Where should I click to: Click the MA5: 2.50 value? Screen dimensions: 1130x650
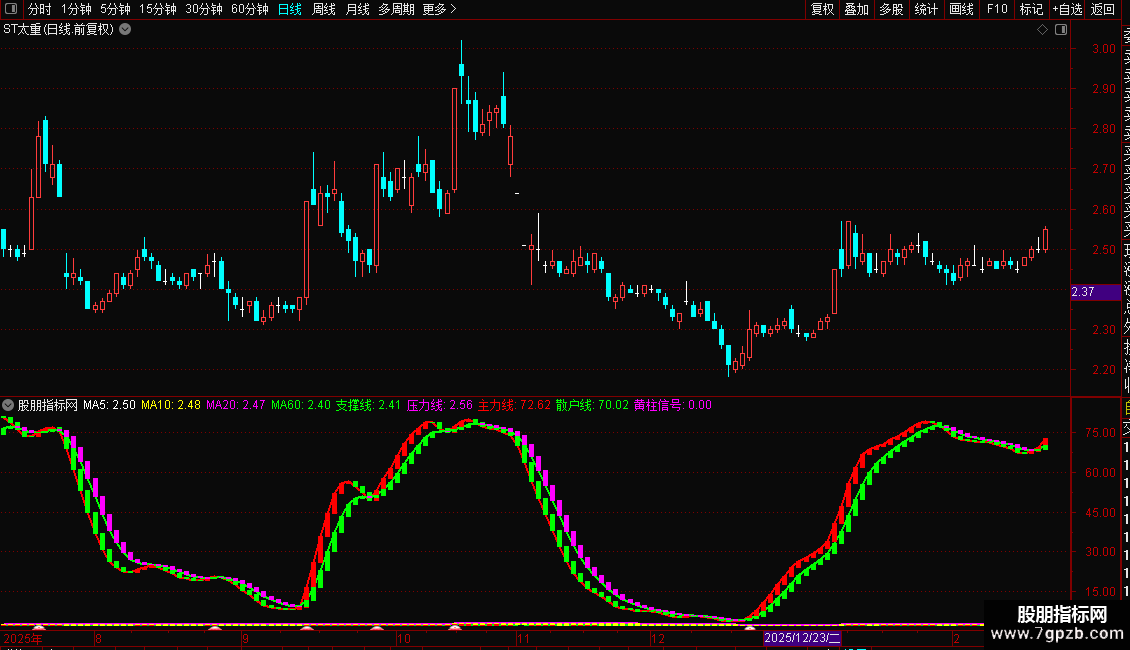coord(109,405)
